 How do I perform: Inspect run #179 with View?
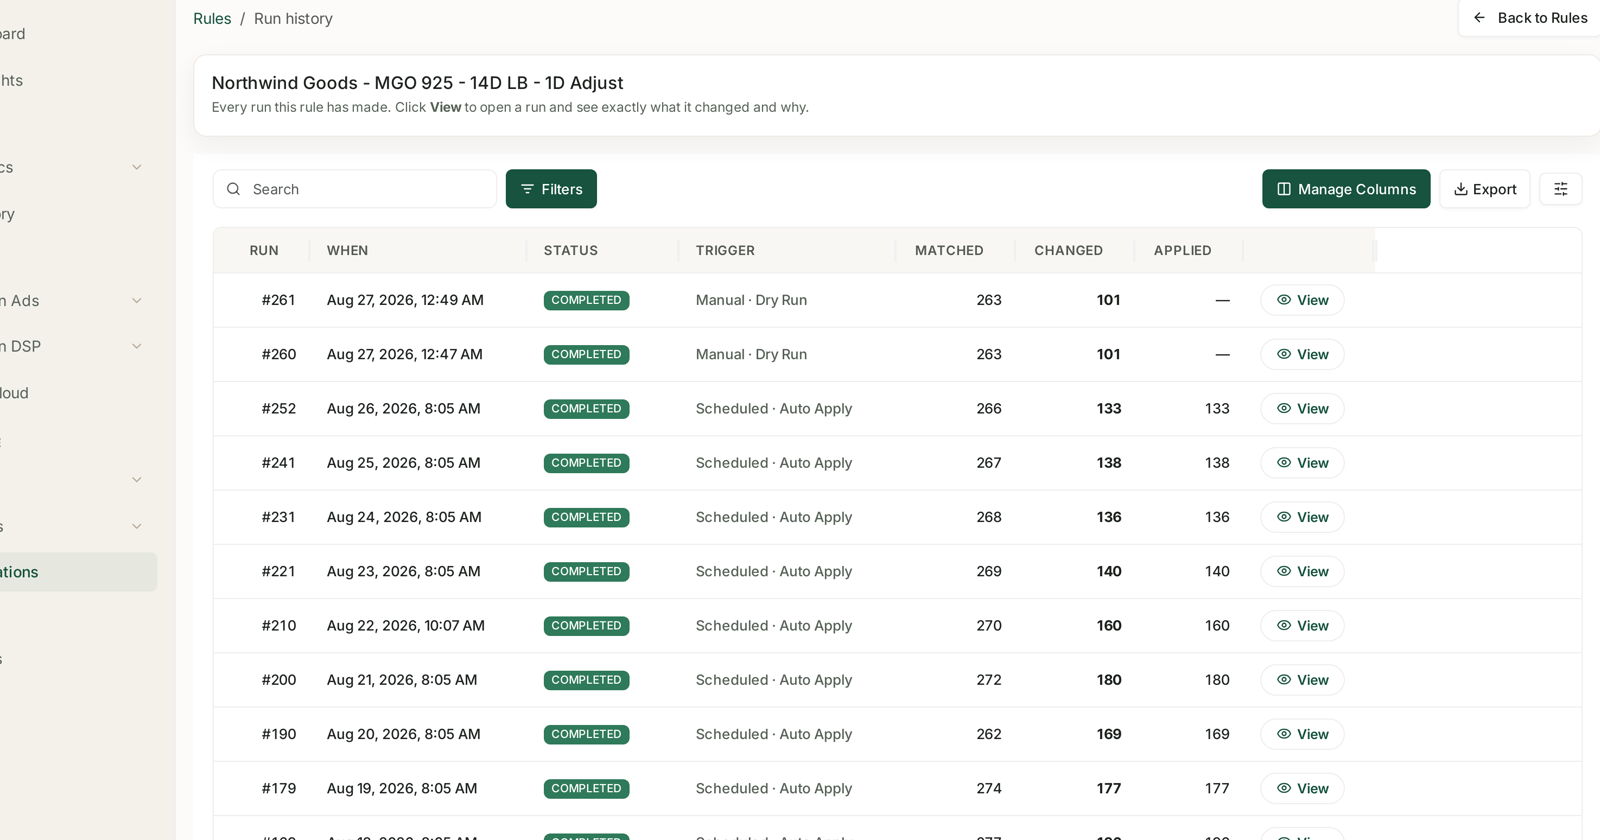(1302, 788)
